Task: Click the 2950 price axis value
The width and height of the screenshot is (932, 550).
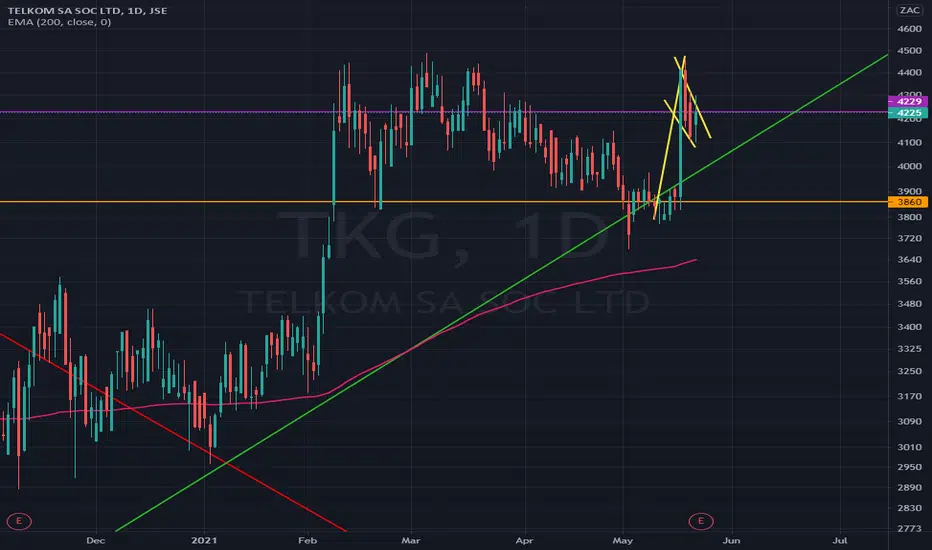Action: 909,467
